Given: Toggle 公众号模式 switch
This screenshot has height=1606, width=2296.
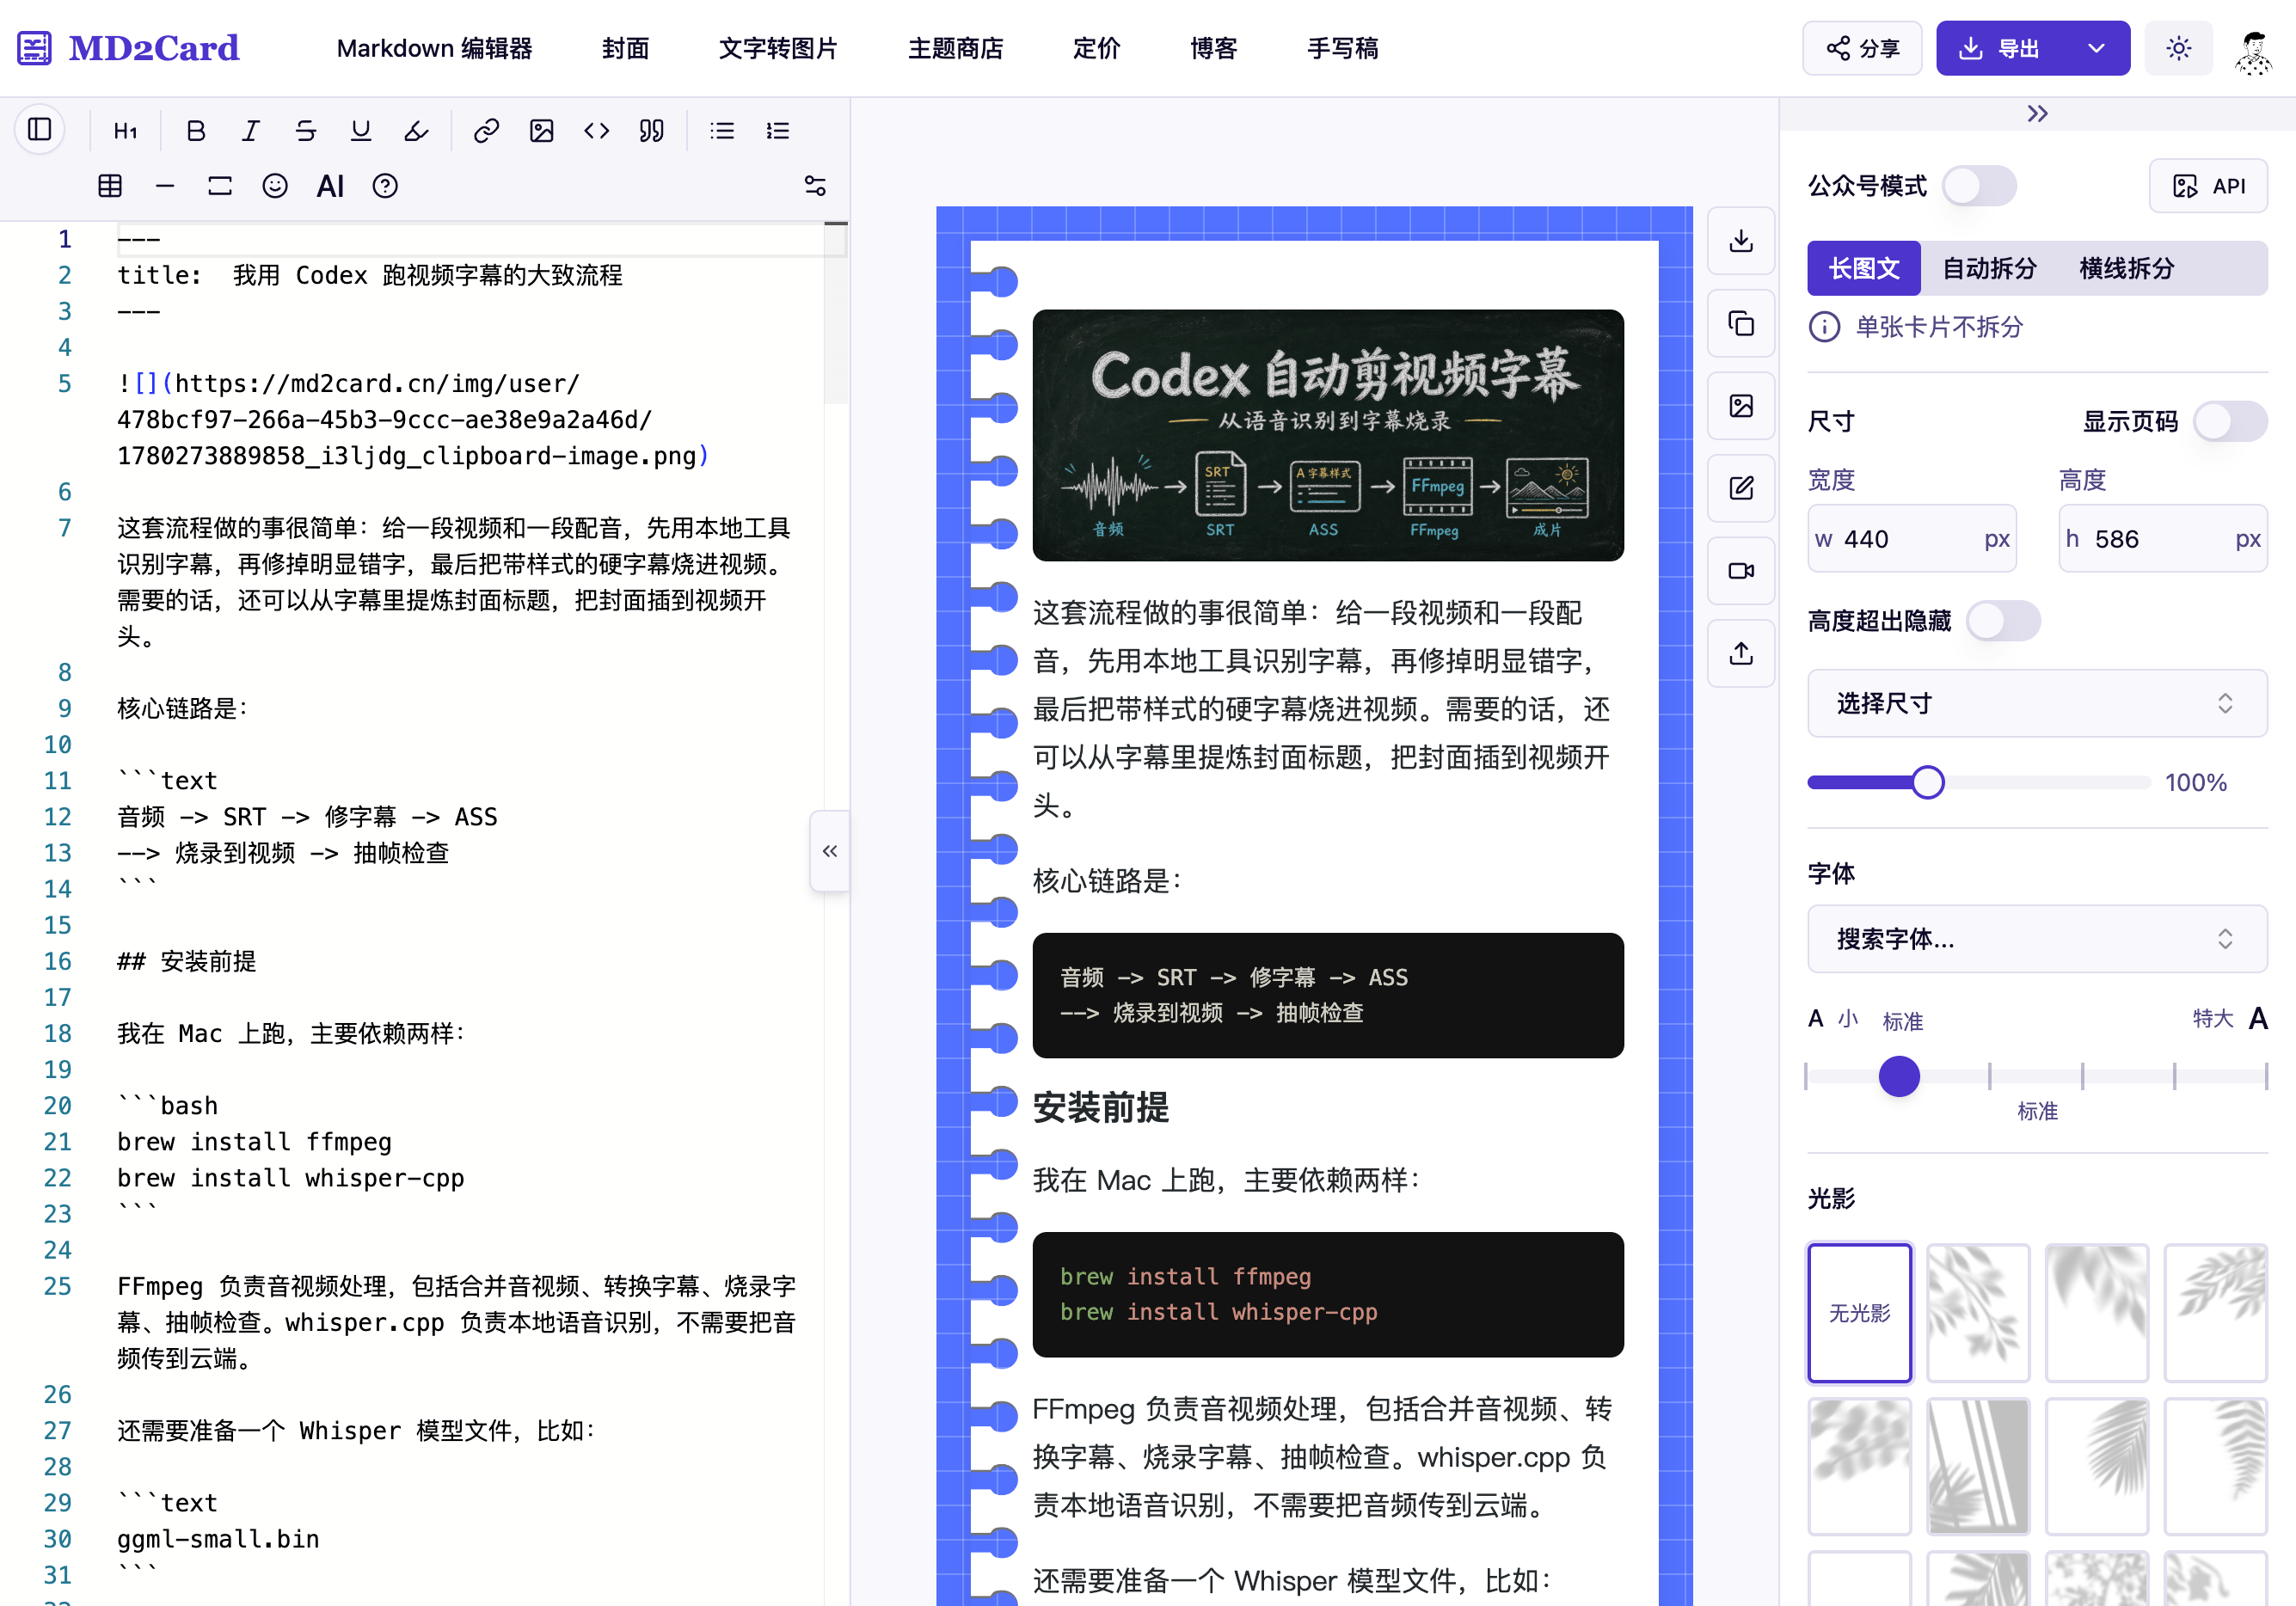Looking at the screenshot, I should point(1979,186).
